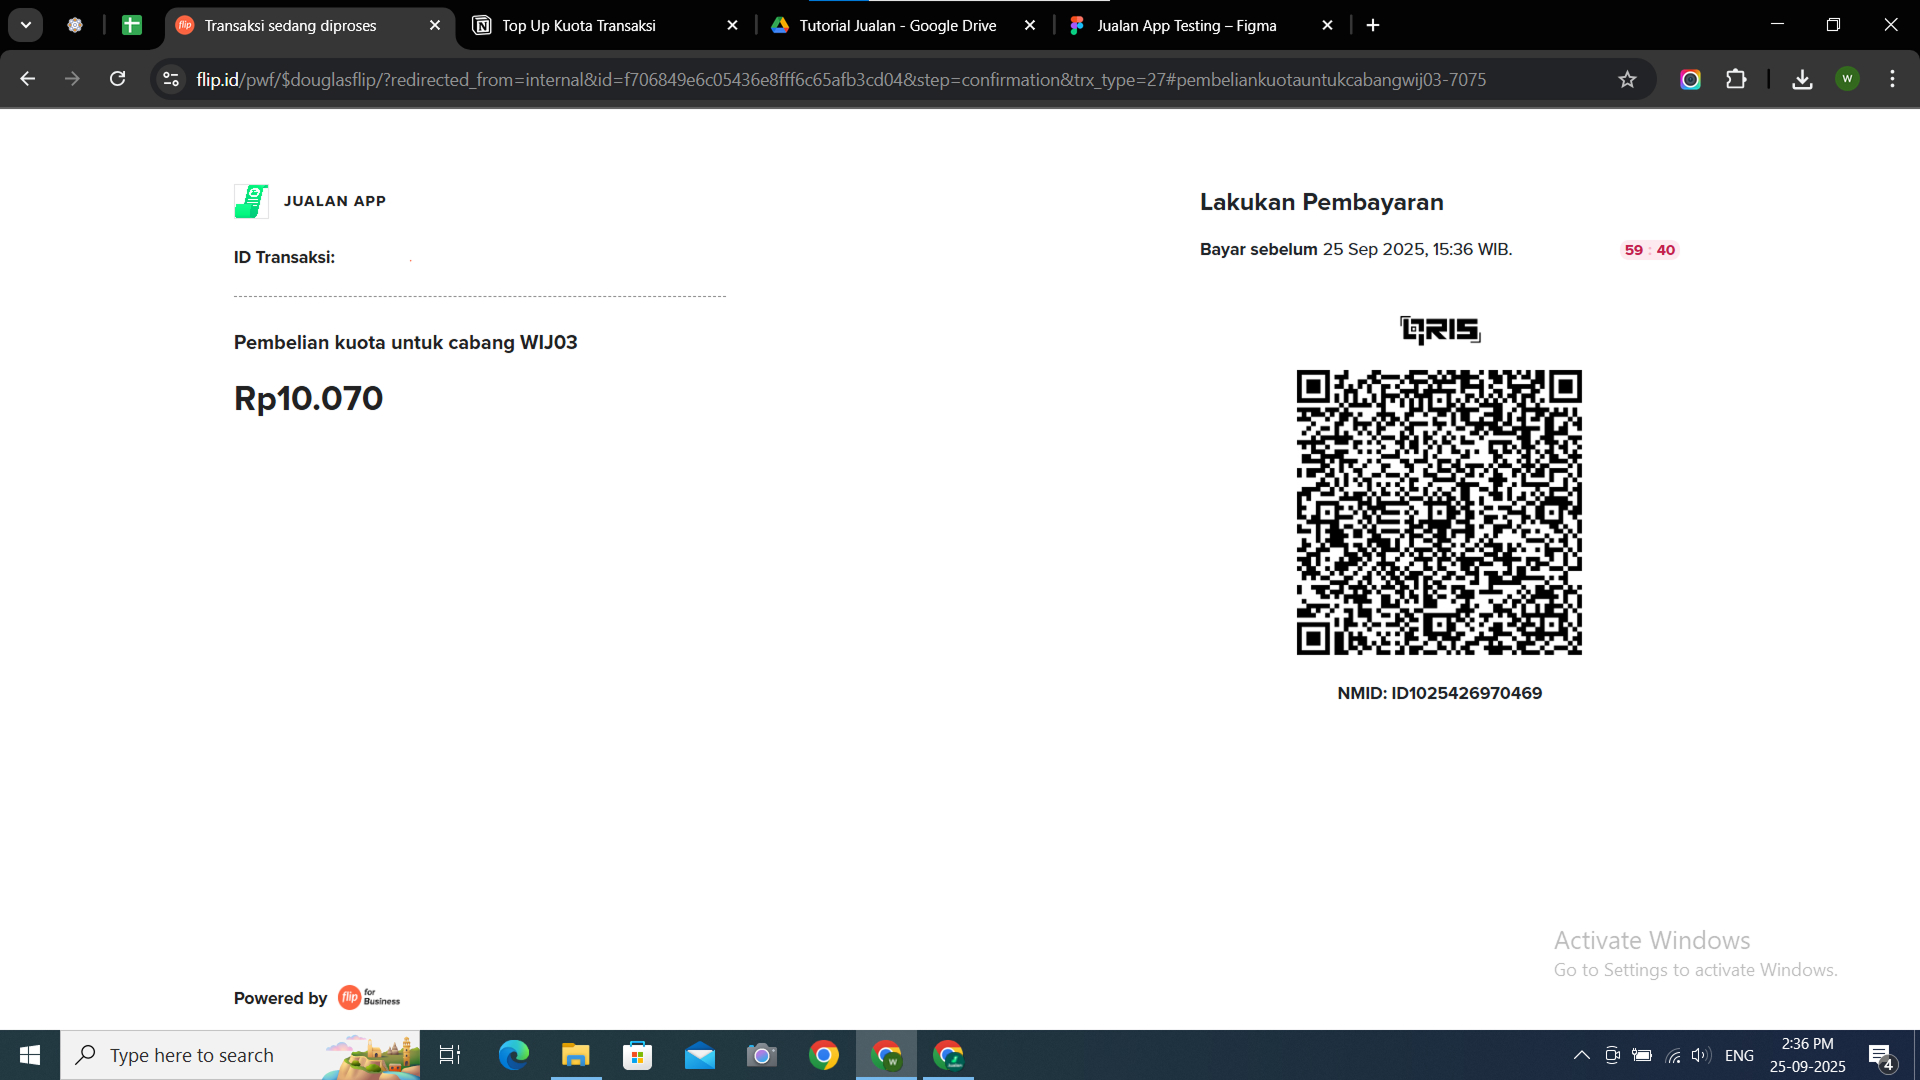
Task: Open File Explorer from taskbar
Action: [x=576, y=1055]
